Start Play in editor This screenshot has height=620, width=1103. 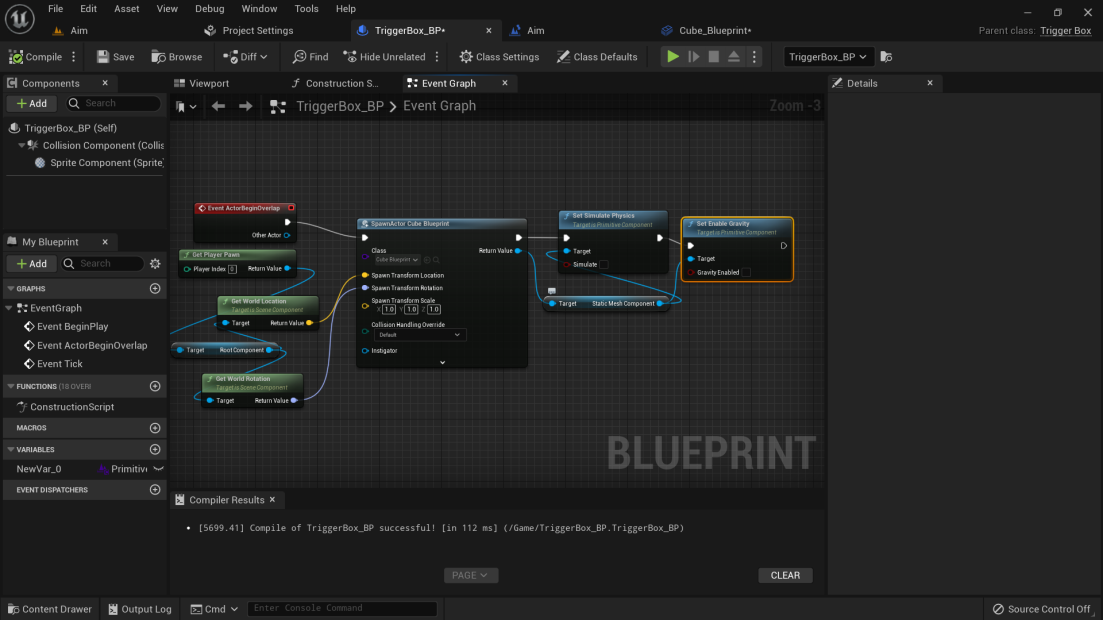point(672,57)
